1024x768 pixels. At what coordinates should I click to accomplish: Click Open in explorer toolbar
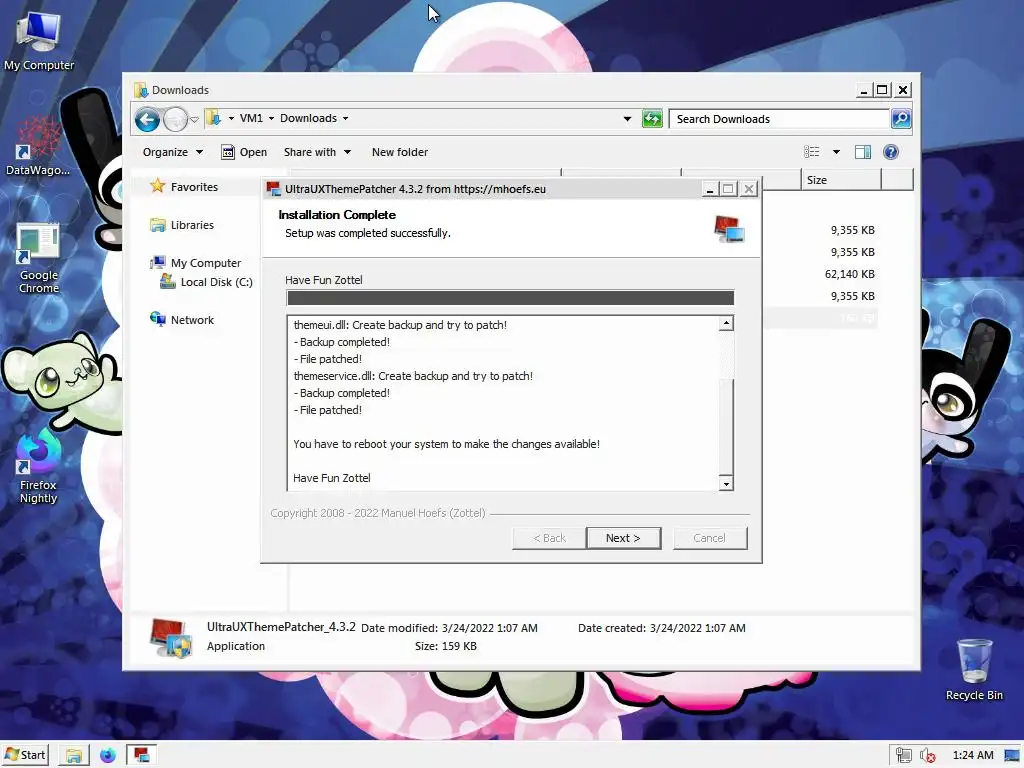(x=244, y=152)
